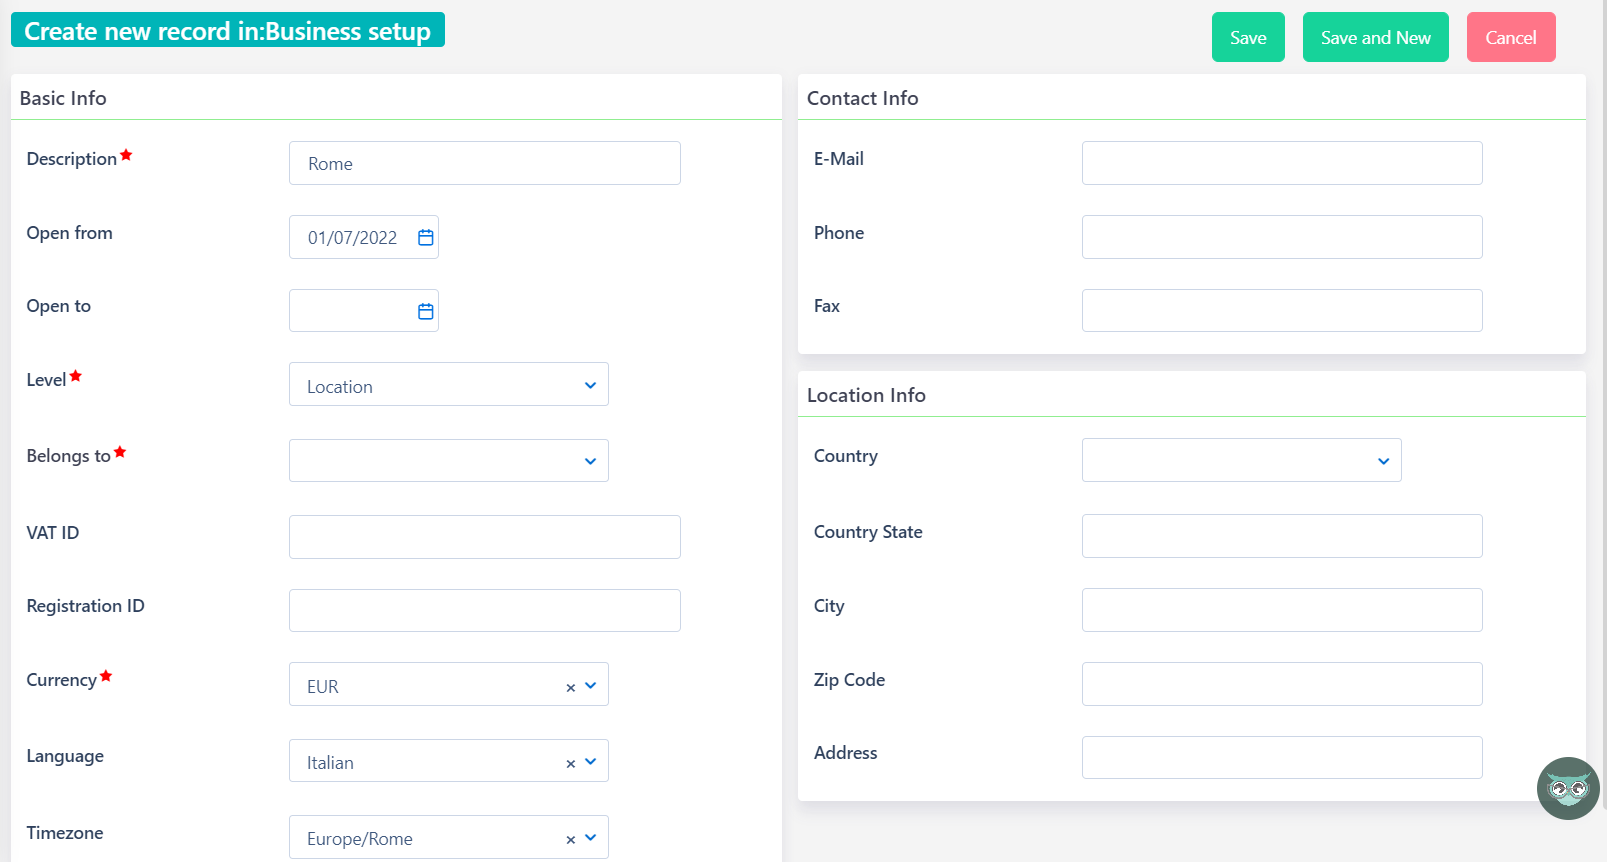
Task: Click the Phone input field
Action: [1281, 237]
